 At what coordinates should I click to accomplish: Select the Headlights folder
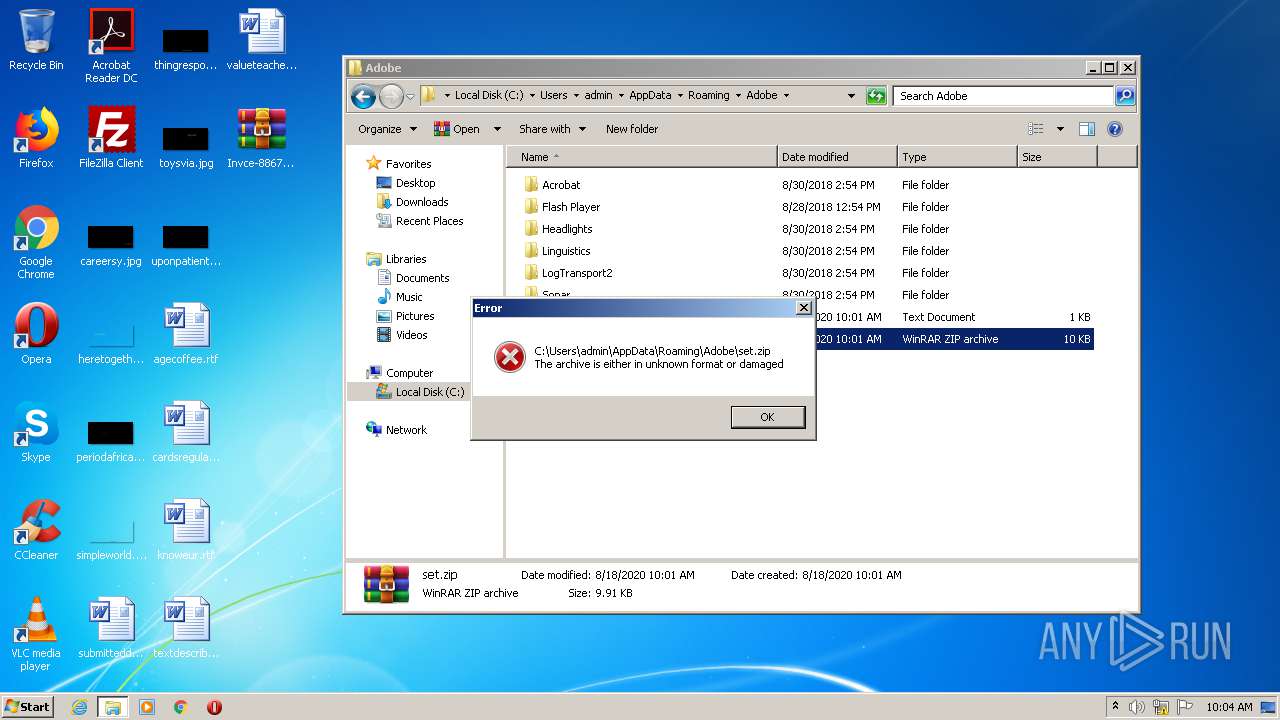coord(566,229)
